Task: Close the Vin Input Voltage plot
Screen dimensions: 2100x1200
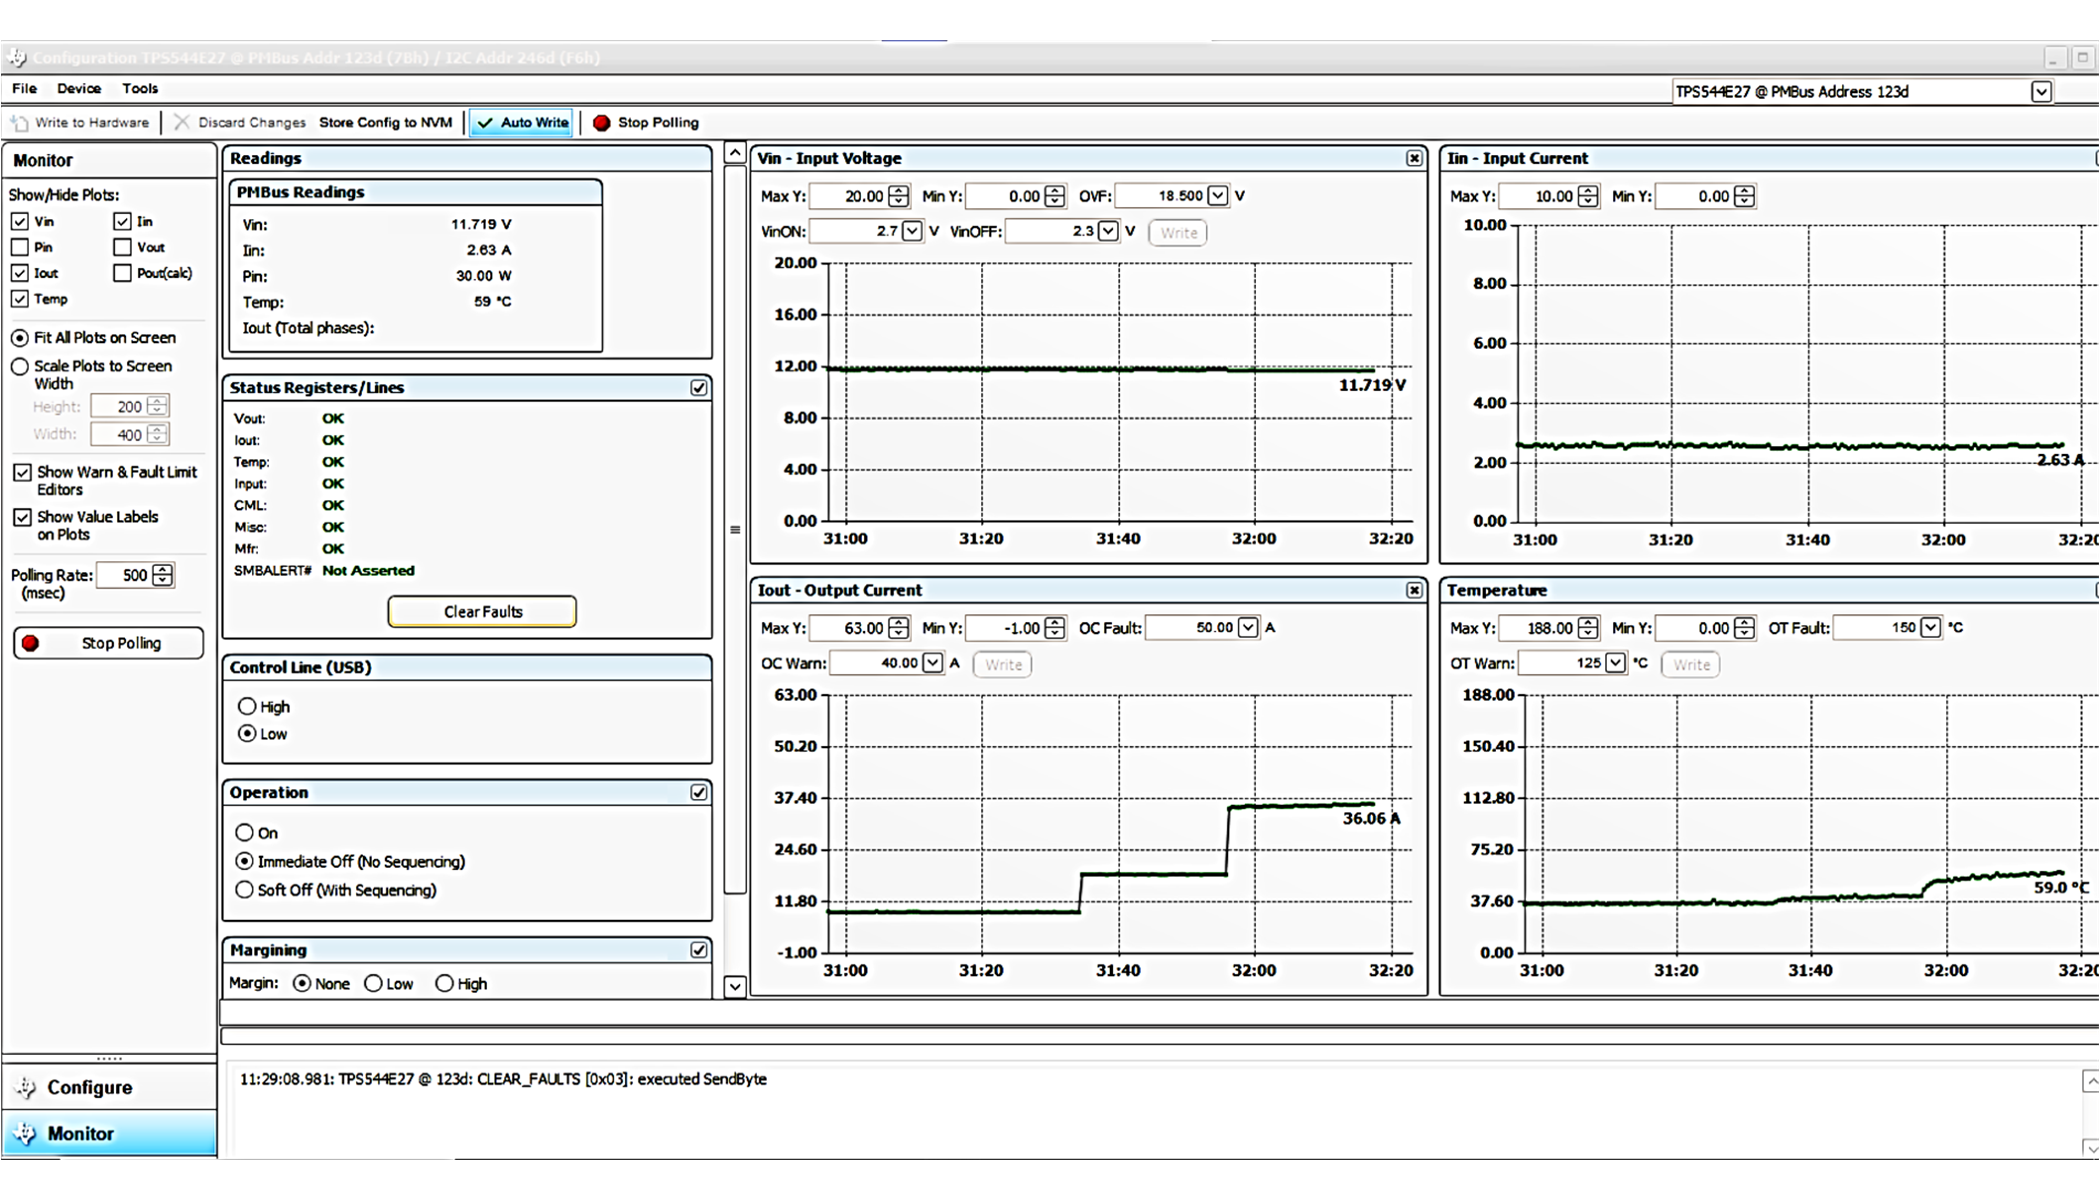Action: point(1414,158)
